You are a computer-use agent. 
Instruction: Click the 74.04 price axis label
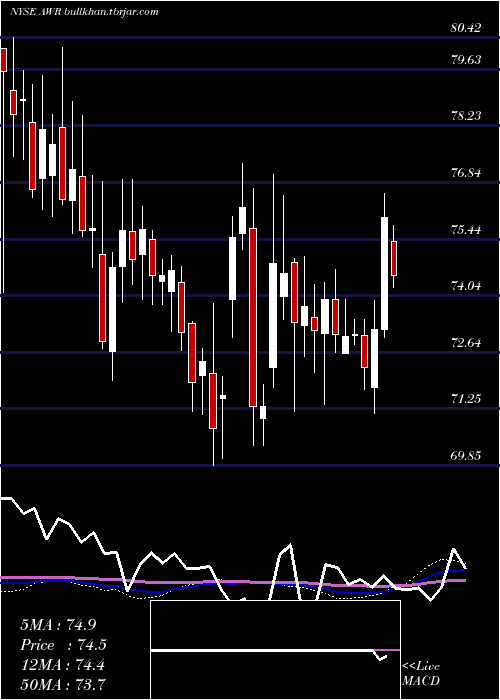[x=466, y=286]
